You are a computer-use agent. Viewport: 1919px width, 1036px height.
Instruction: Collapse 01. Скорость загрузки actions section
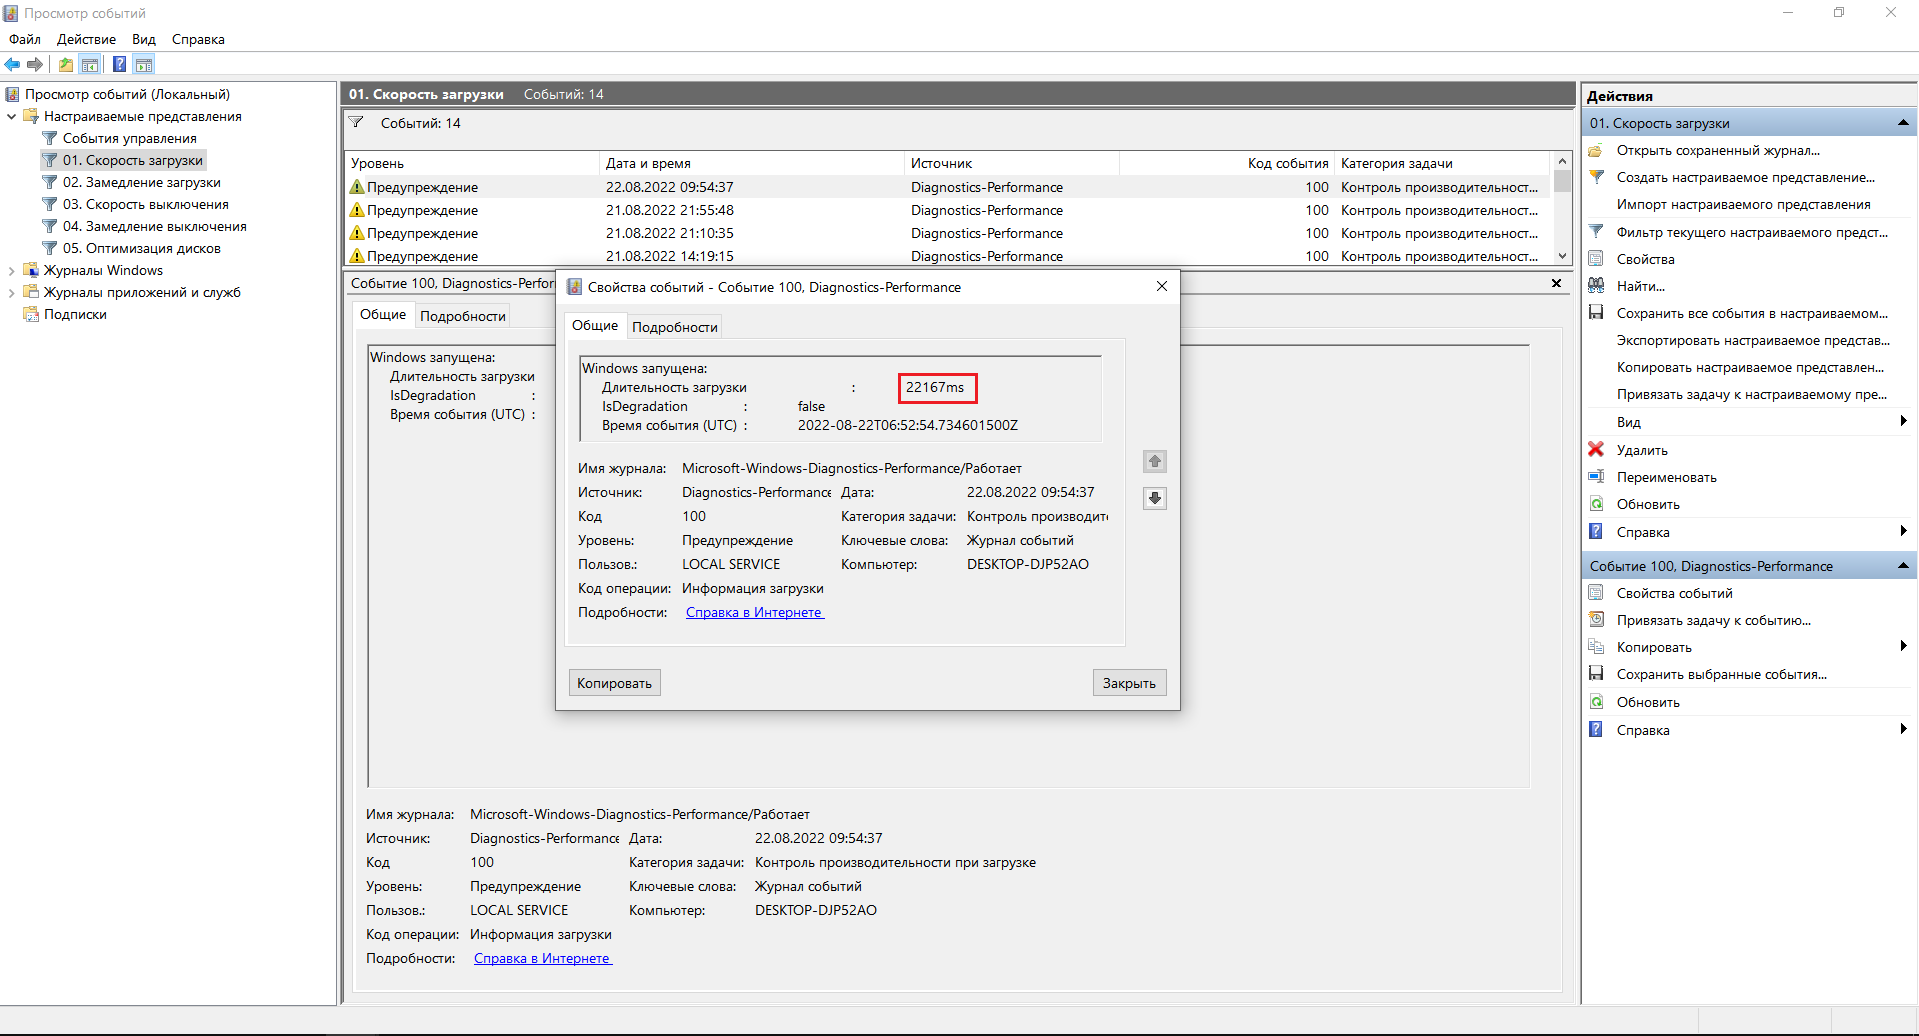click(1903, 123)
